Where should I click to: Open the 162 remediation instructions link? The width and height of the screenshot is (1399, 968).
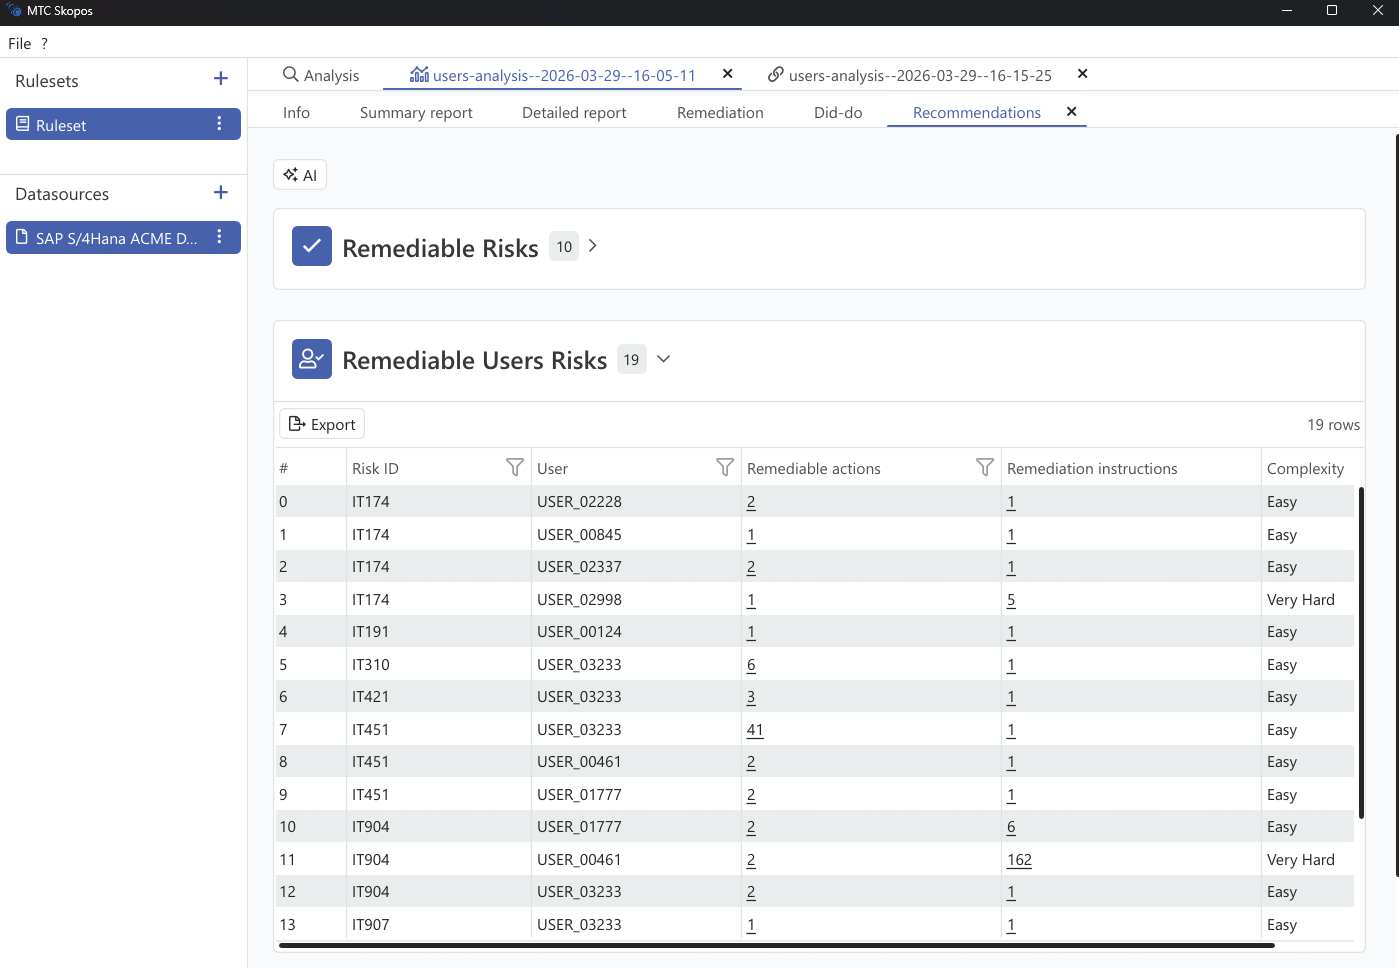point(1019,859)
